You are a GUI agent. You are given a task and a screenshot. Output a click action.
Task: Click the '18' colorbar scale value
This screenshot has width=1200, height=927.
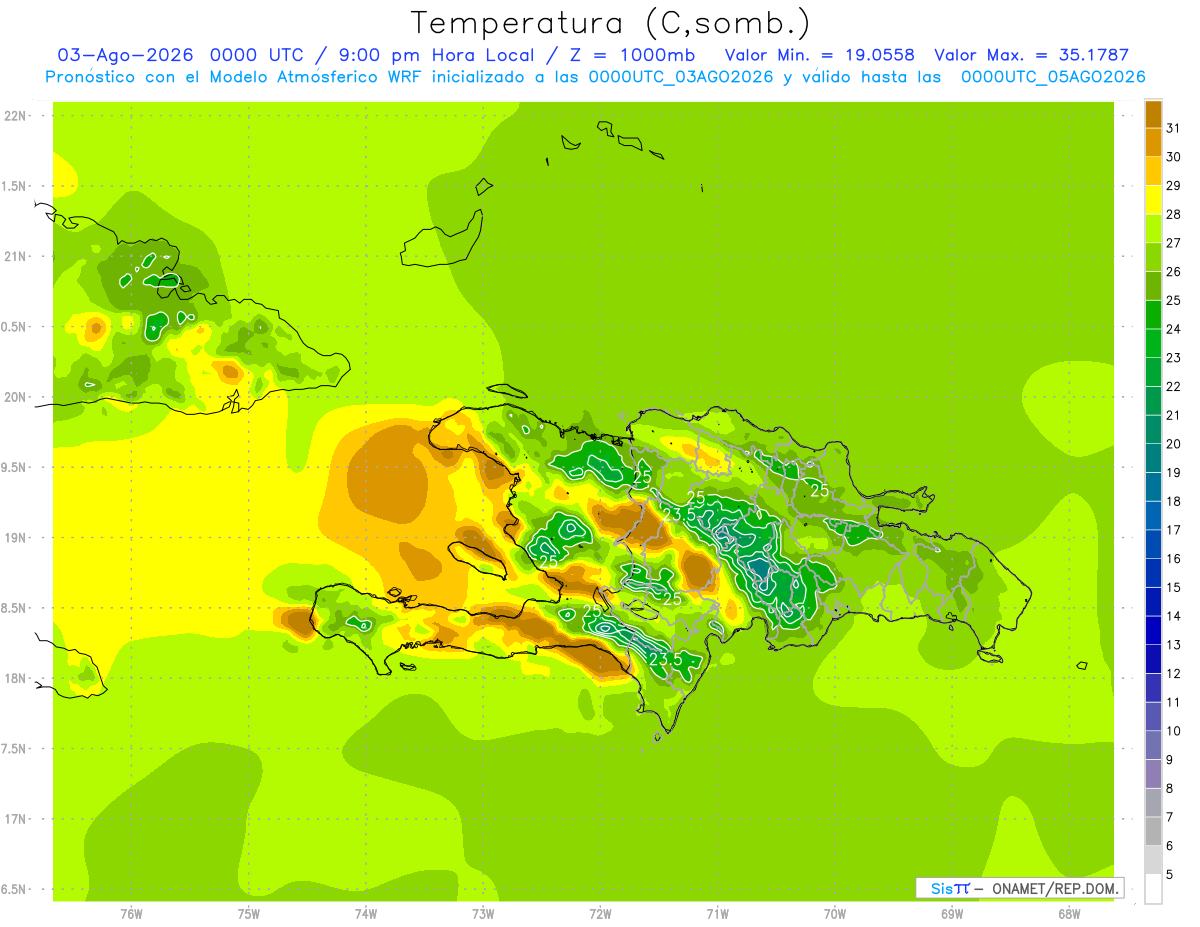point(1174,501)
